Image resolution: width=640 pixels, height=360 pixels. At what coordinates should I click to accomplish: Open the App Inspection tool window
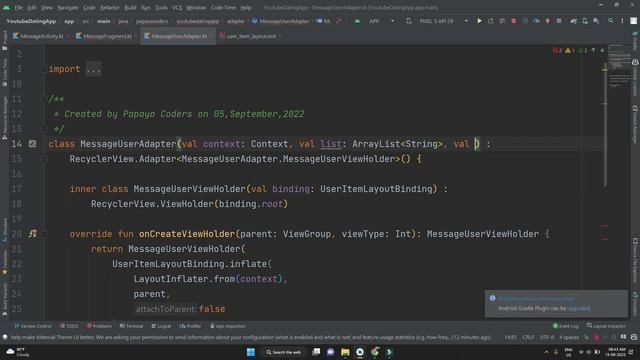coord(227,326)
